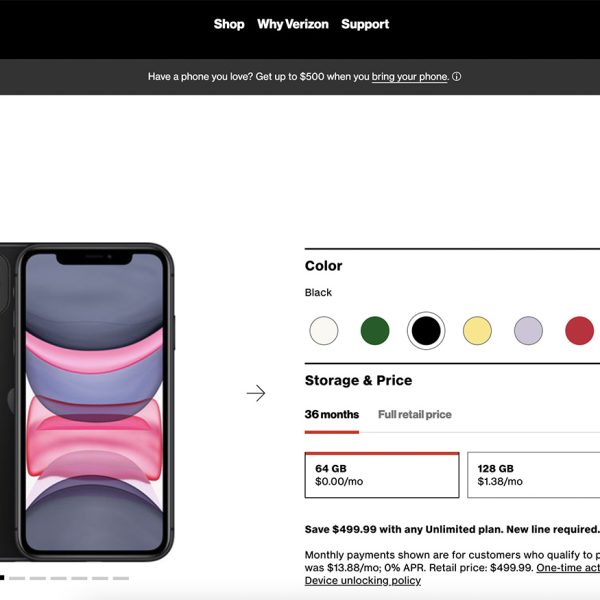Open the Support menu

pos(365,24)
